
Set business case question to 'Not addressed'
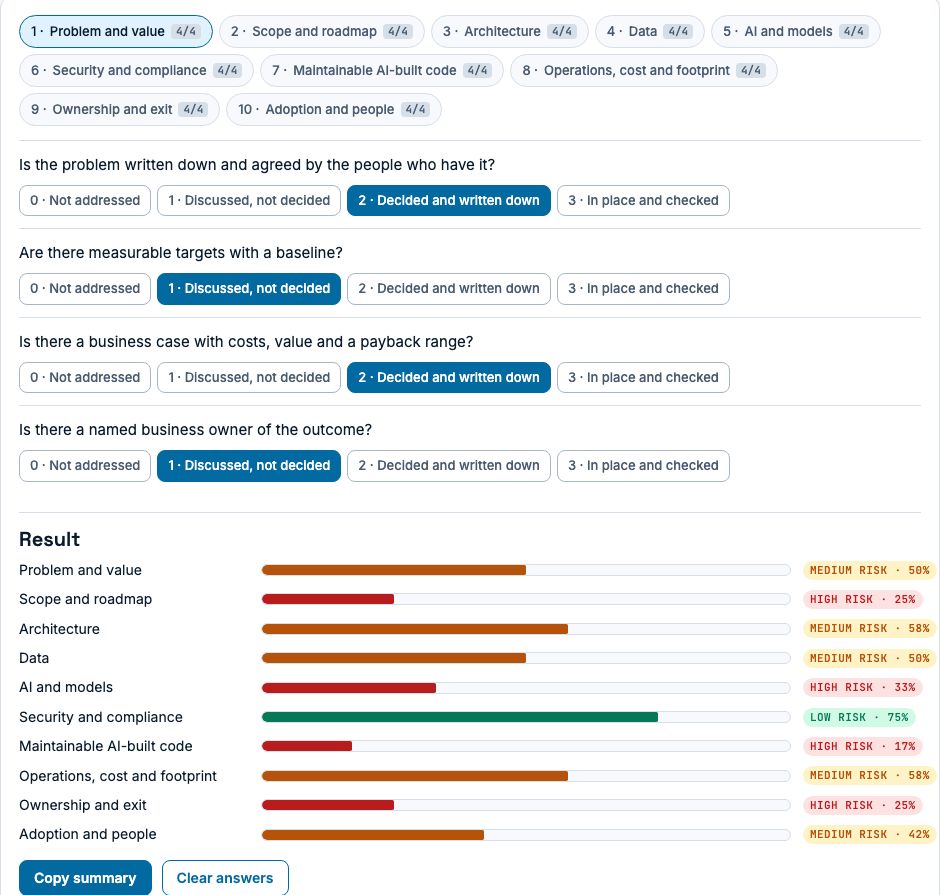(85, 378)
